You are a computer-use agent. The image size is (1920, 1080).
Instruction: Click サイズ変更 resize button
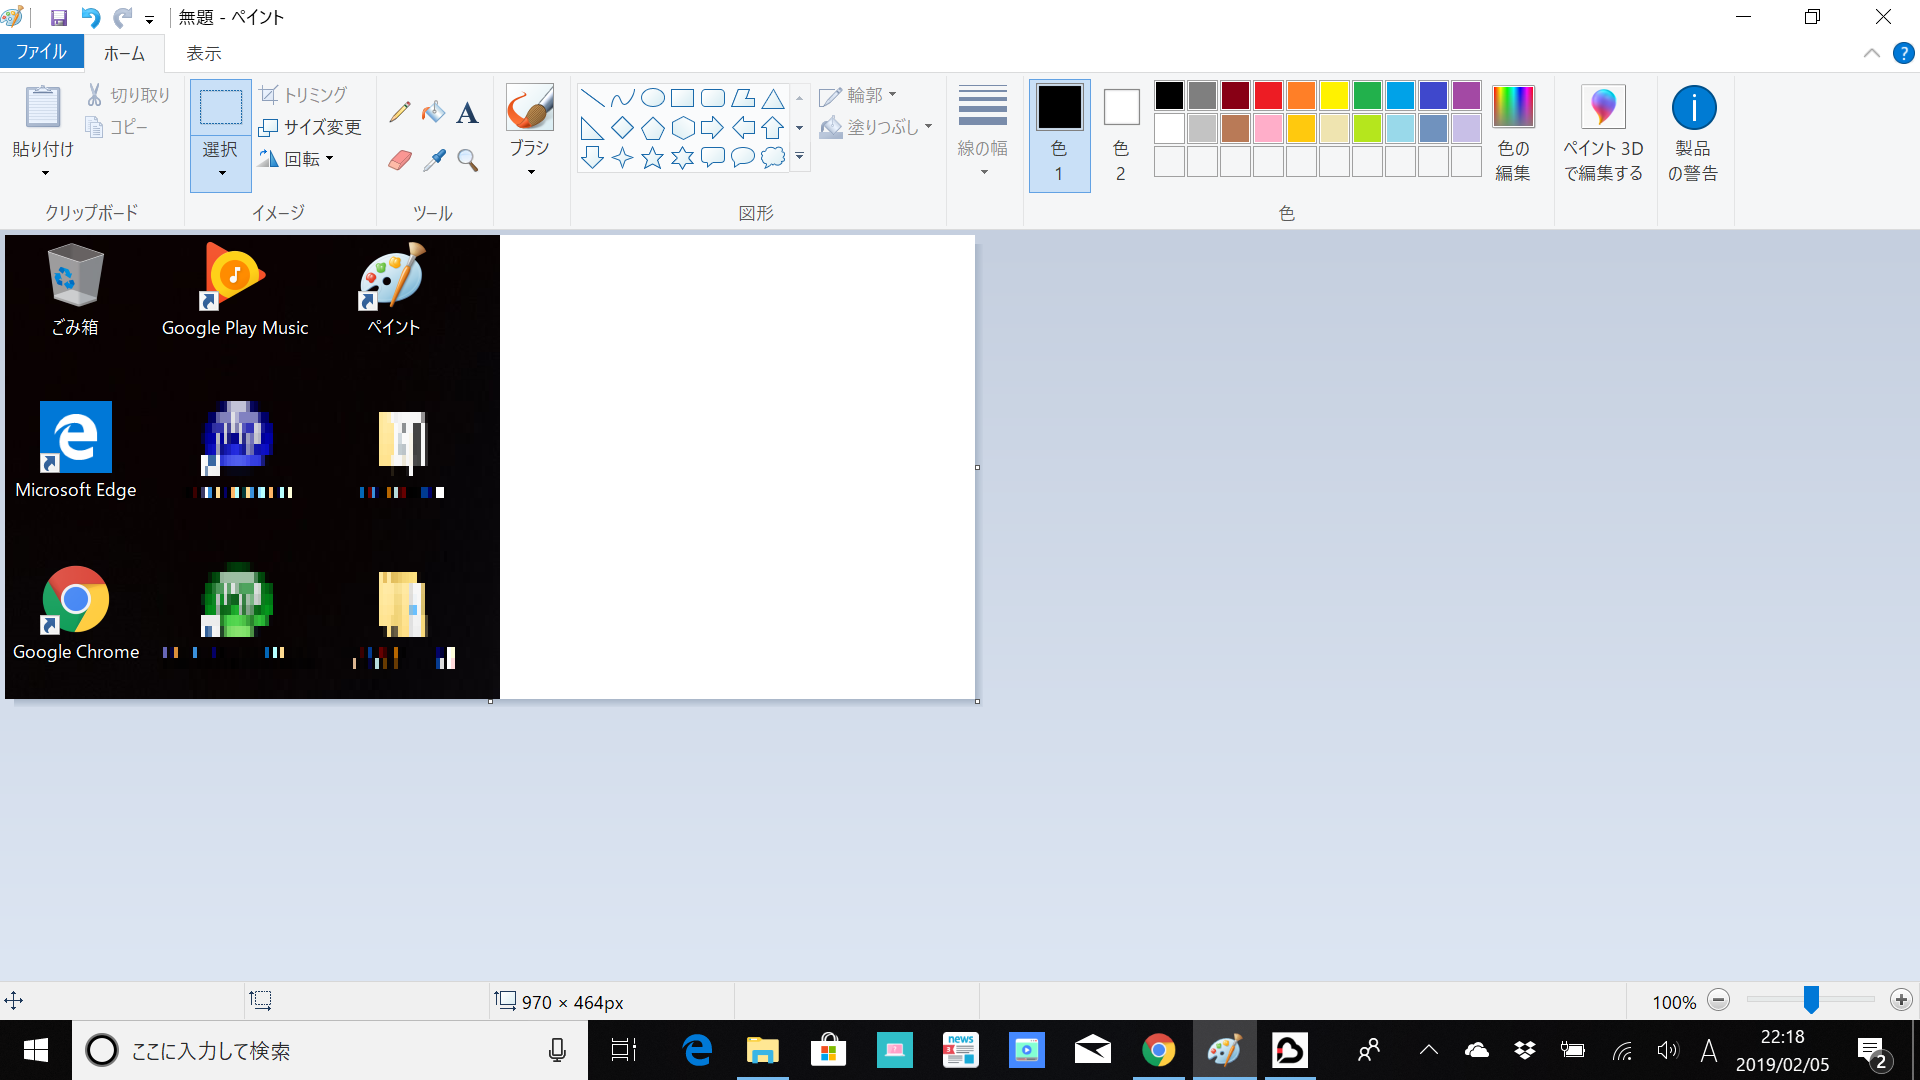[x=310, y=127]
